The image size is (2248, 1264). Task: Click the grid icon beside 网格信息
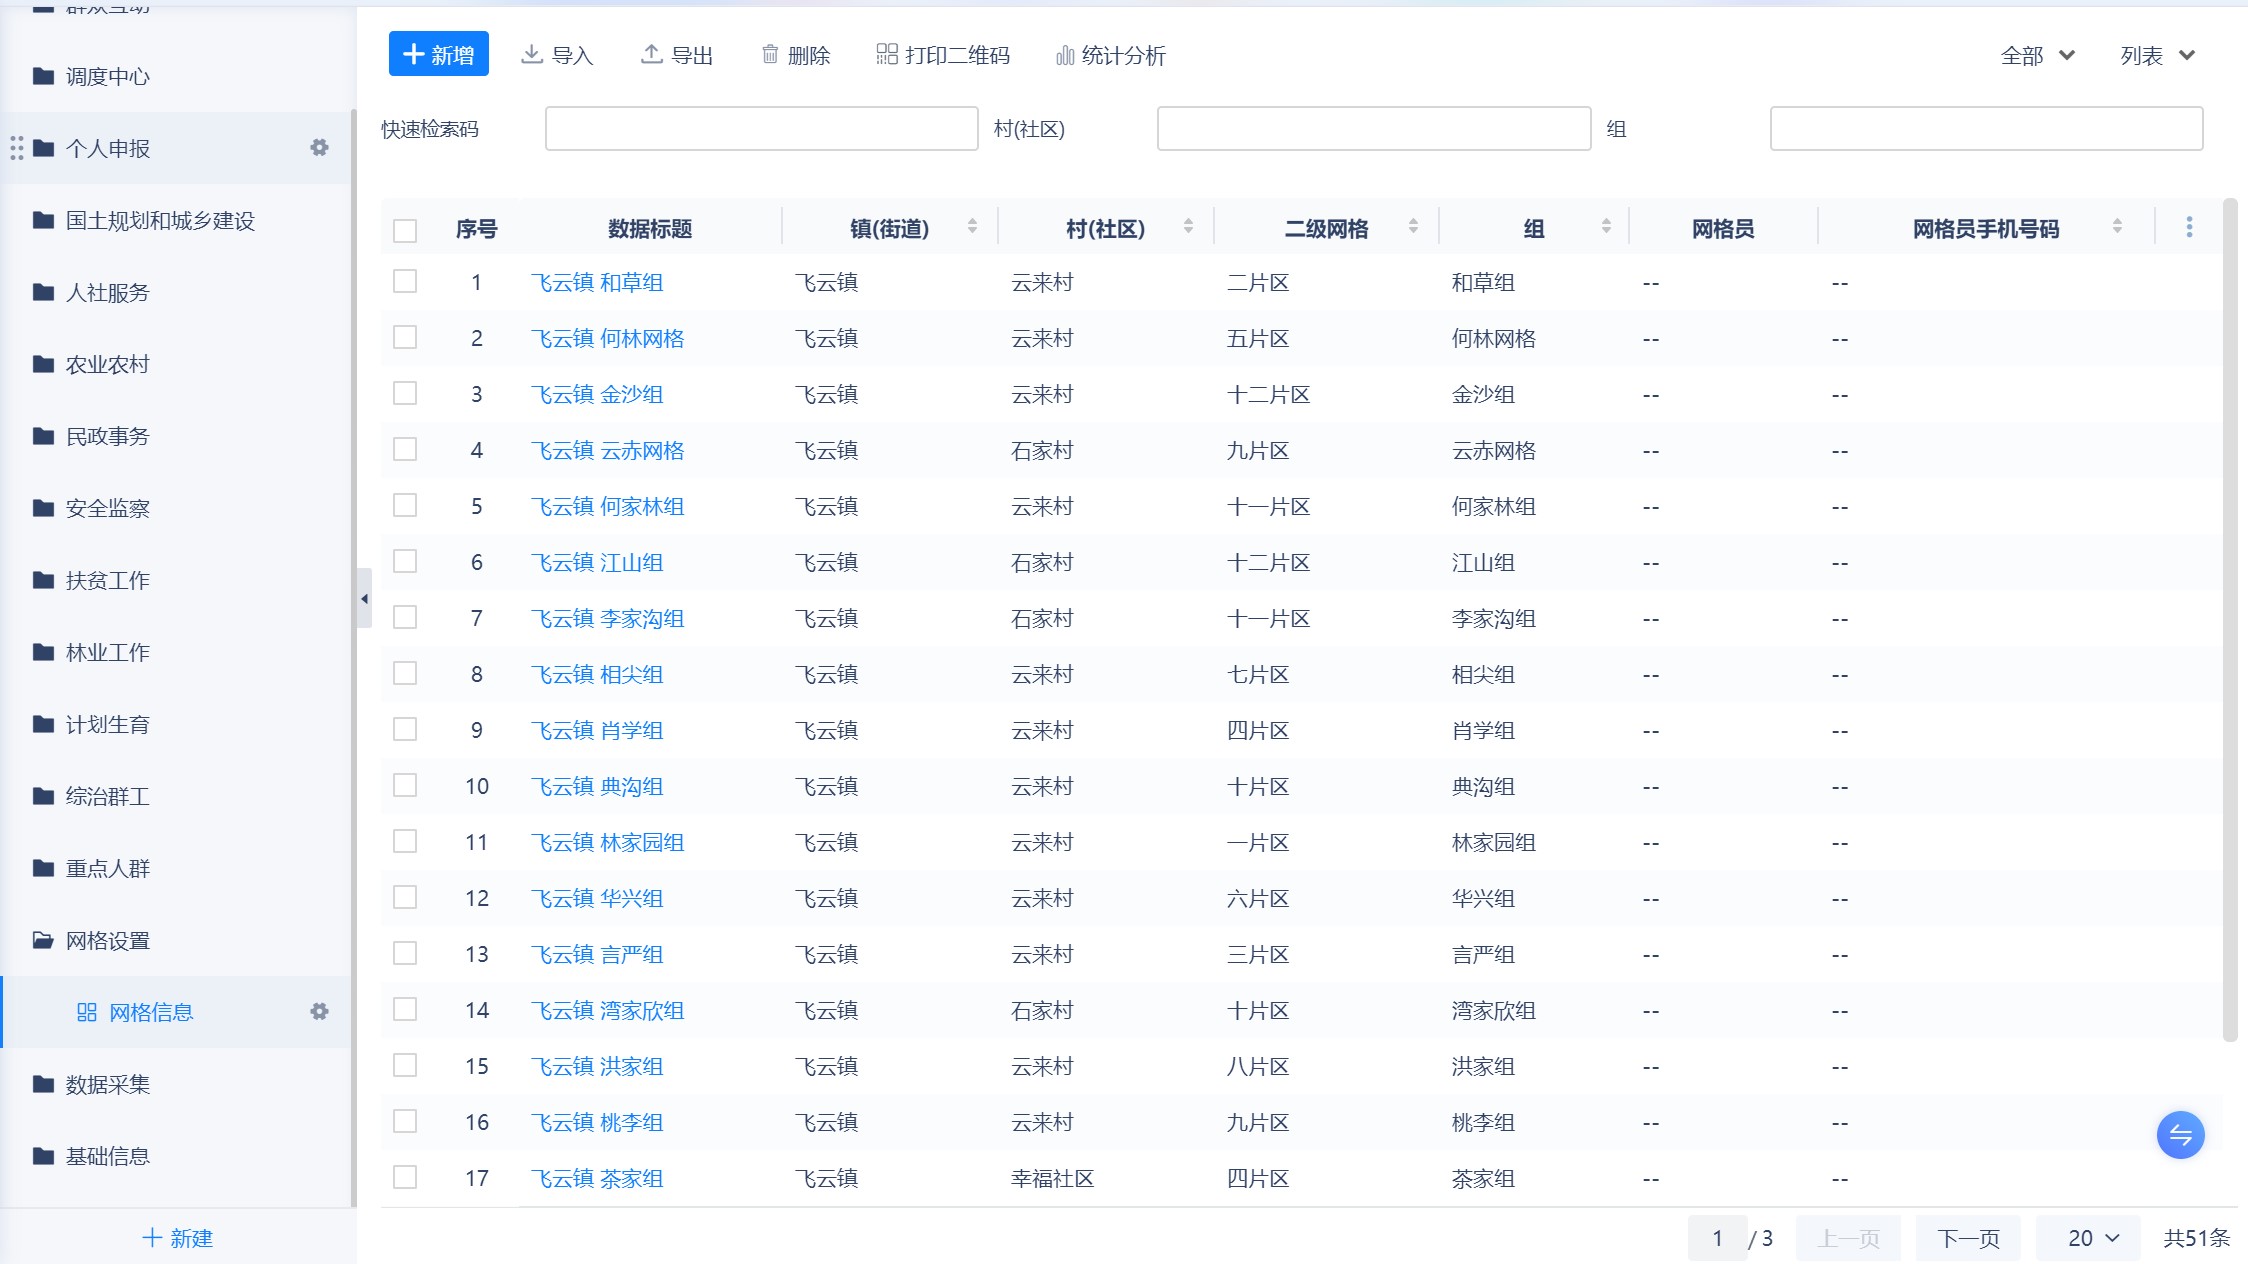point(87,1012)
